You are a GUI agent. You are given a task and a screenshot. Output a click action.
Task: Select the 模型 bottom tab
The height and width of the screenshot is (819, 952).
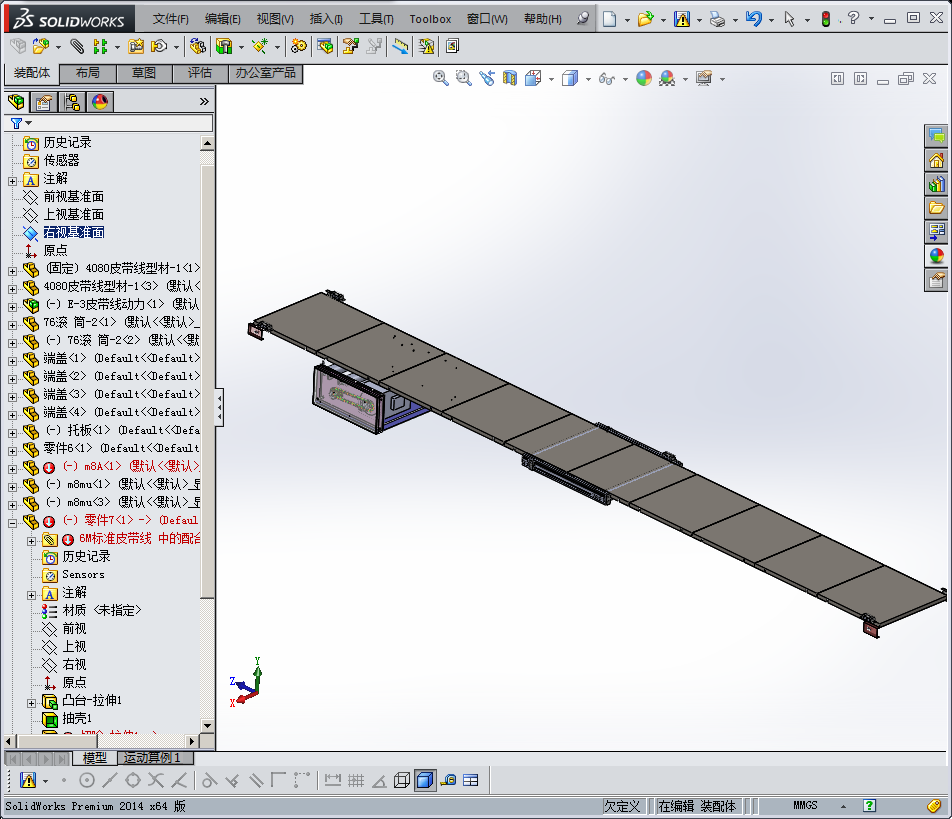95,757
